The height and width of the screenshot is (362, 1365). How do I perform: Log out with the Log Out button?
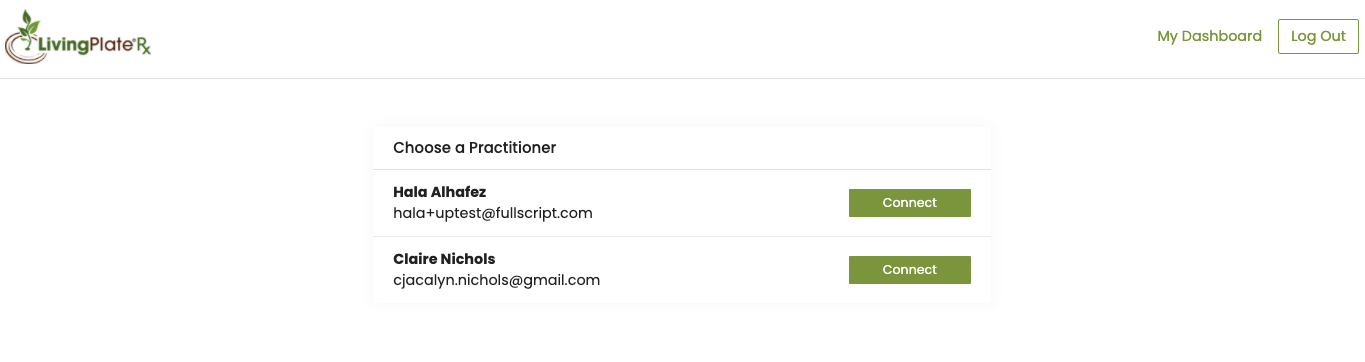(1318, 36)
